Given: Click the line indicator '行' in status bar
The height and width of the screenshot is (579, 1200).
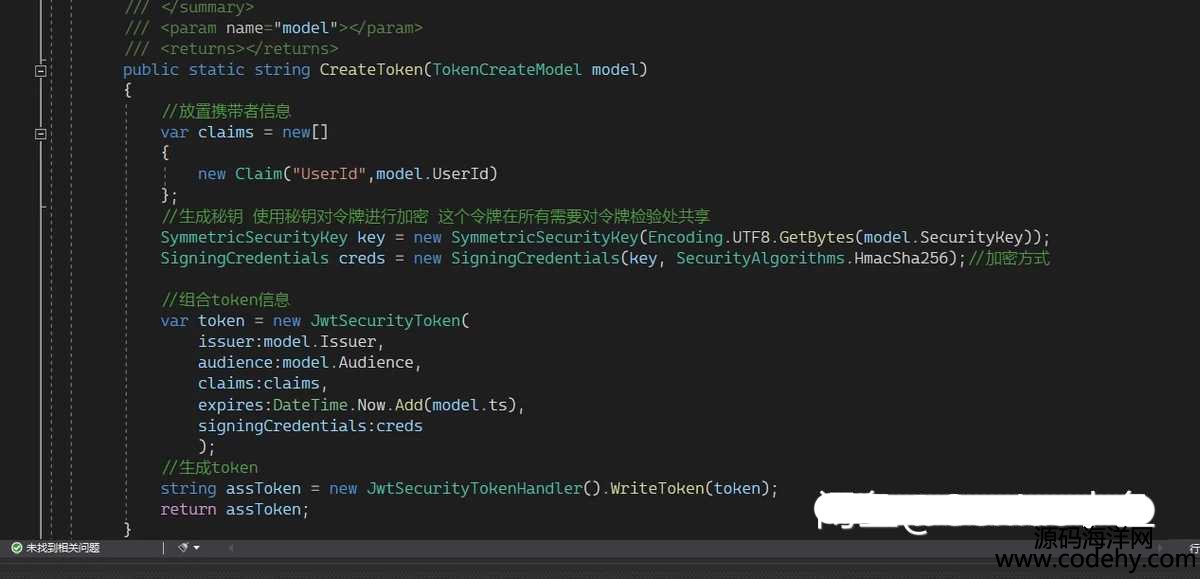Looking at the screenshot, I should [x=1194, y=548].
